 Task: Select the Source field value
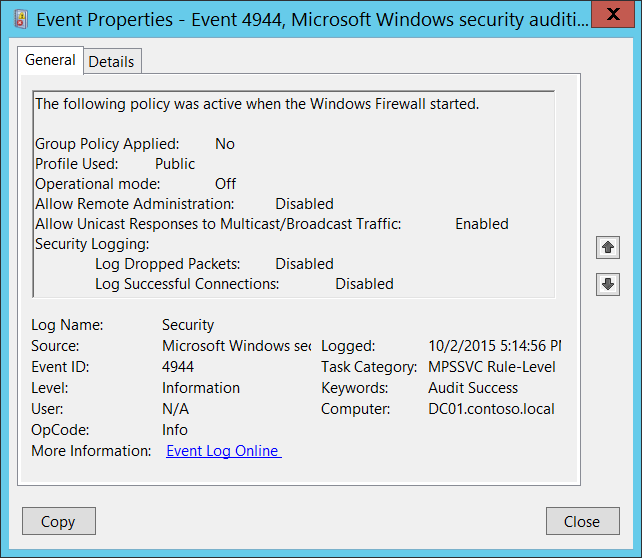(x=236, y=346)
